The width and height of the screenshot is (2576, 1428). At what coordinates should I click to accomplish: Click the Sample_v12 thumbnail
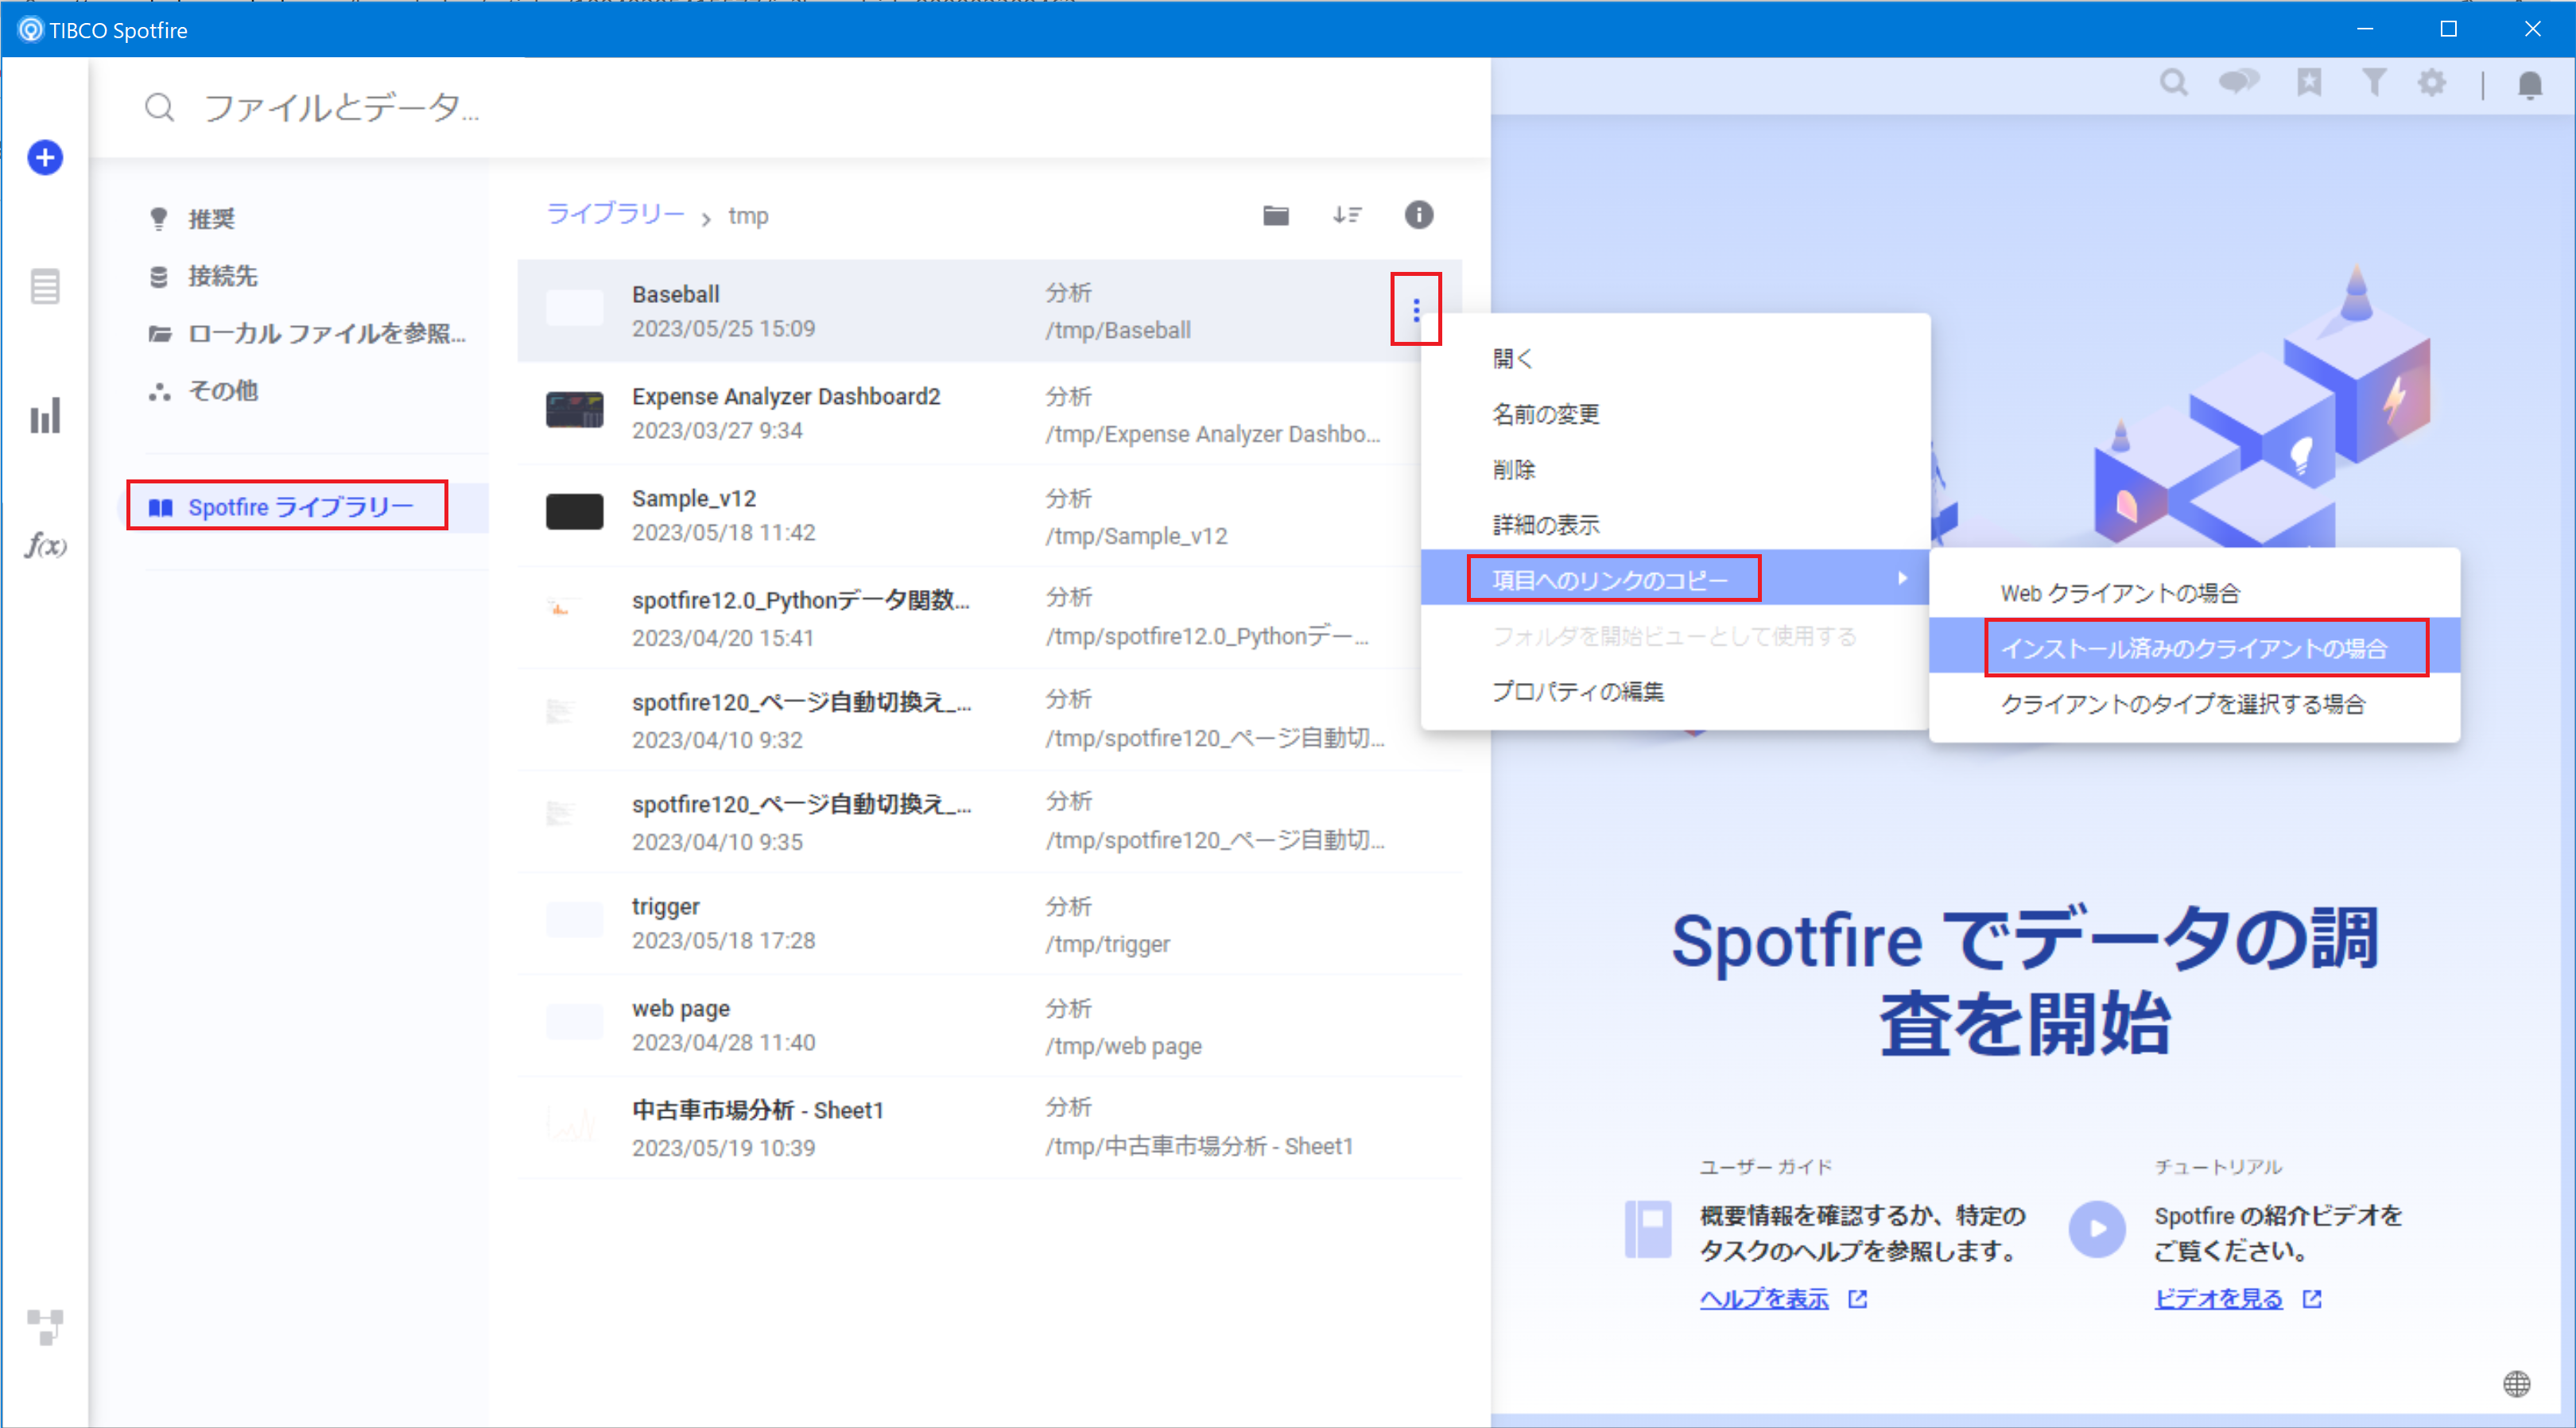574,511
